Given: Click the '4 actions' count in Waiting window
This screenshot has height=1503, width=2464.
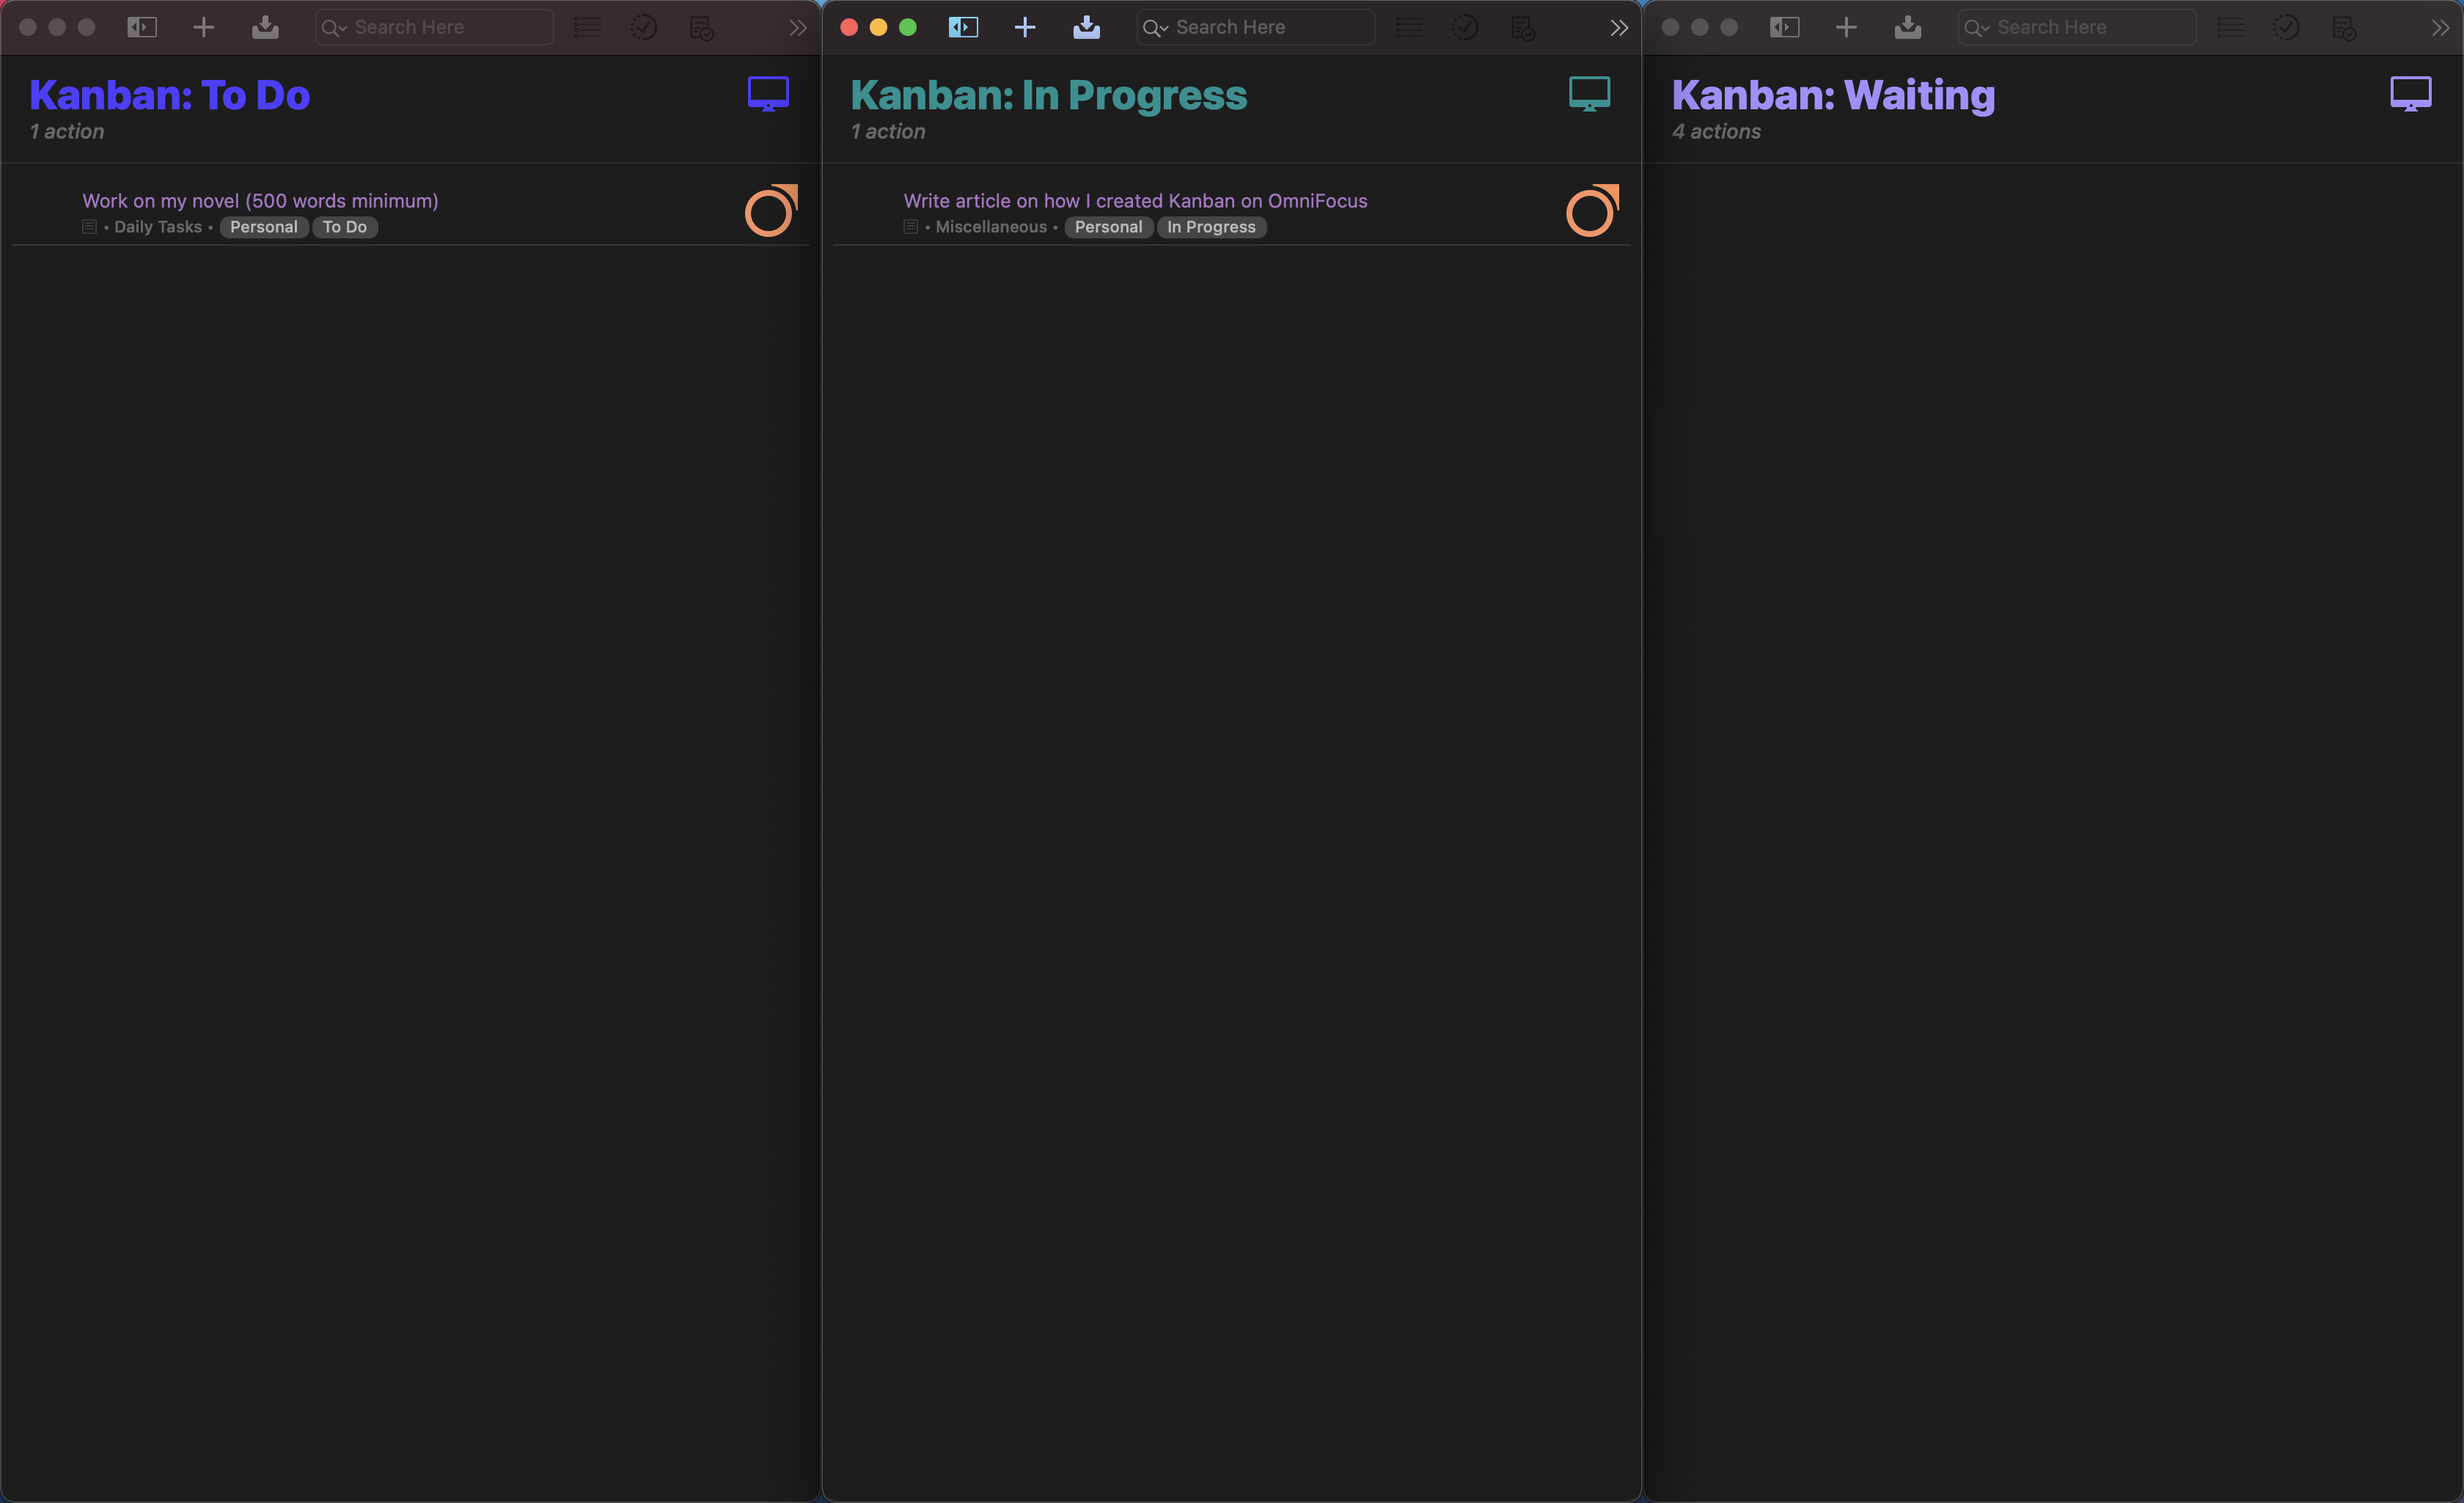Looking at the screenshot, I should tap(1716, 132).
